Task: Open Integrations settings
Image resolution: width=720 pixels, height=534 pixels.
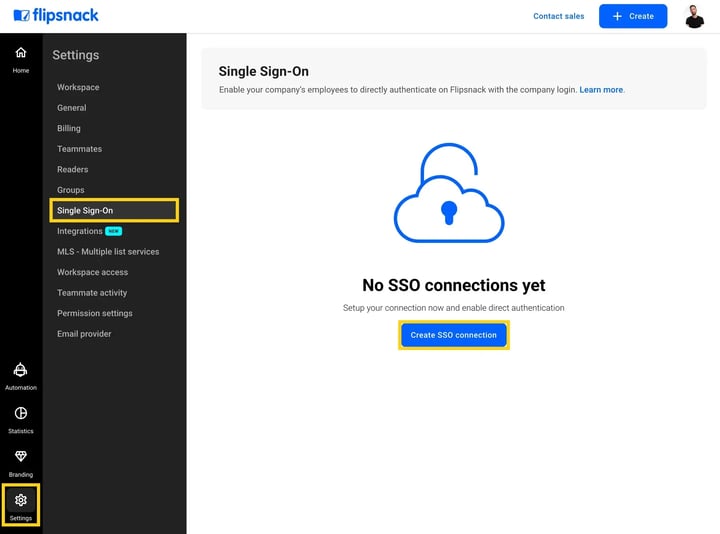Action: click(x=80, y=231)
